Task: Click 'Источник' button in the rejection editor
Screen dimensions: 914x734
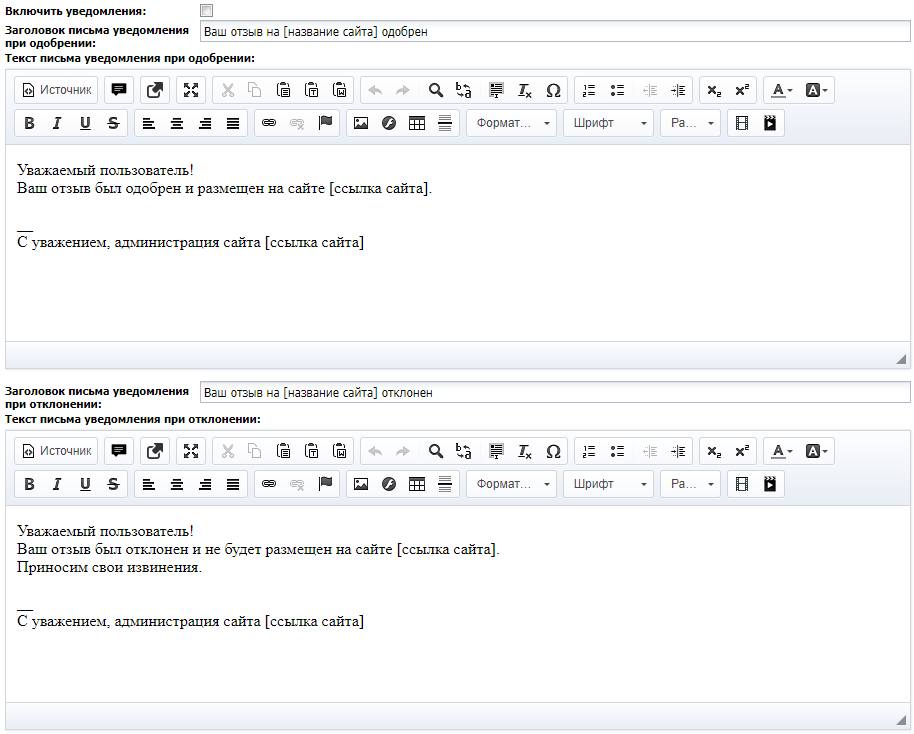Action: point(57,451)
